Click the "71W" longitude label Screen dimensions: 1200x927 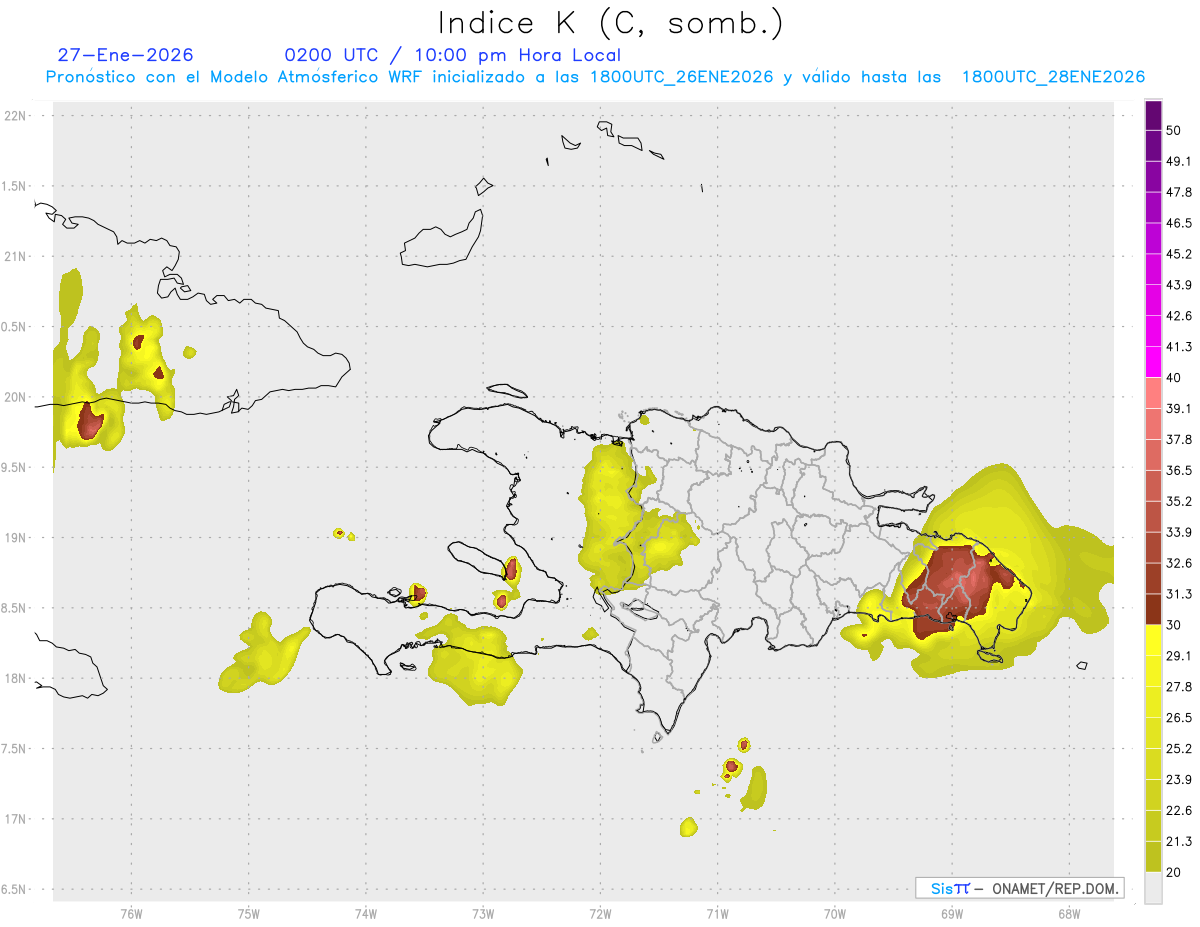tap(717, 913)
